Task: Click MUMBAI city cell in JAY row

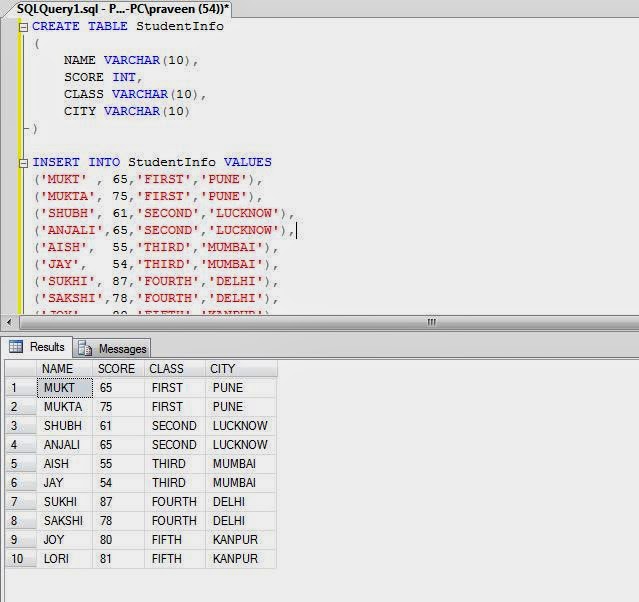Action: [x=241, y=483]
